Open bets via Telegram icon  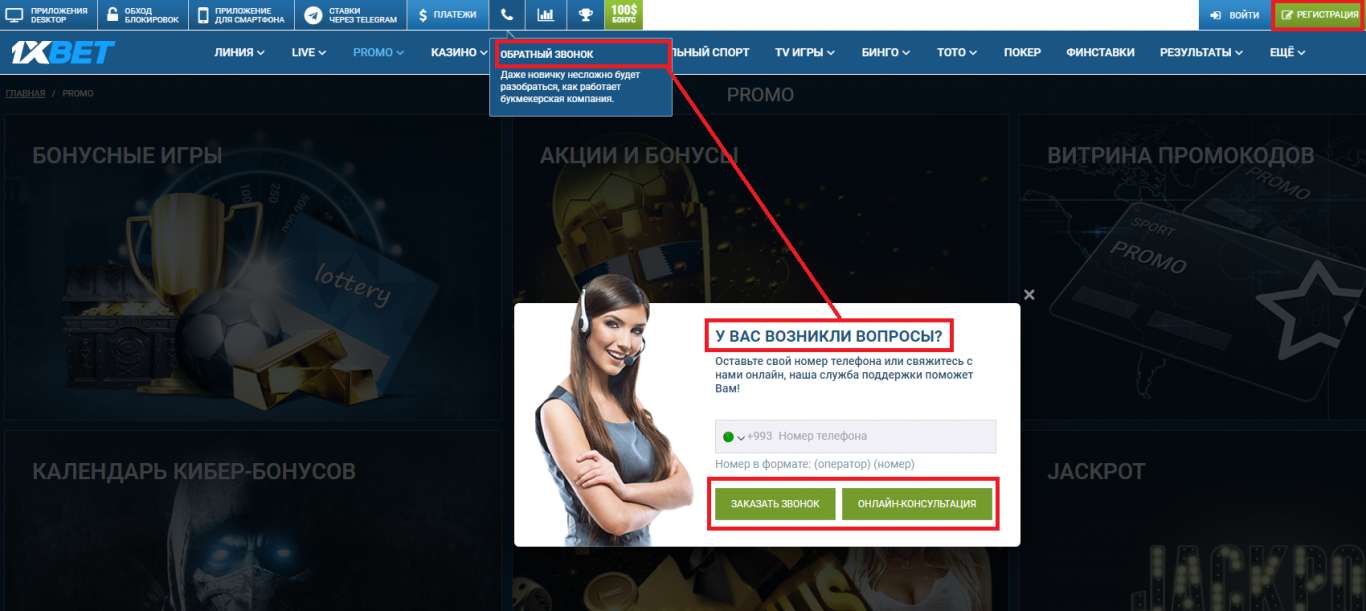click(x=314, y=15)
